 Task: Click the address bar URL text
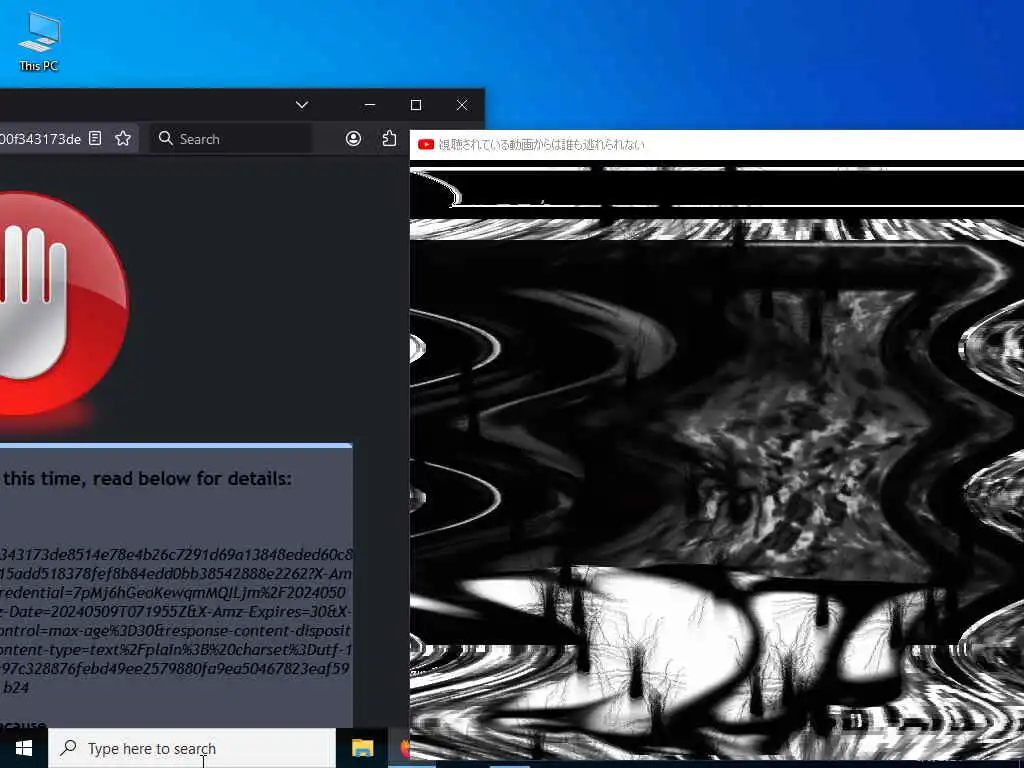tap(40, 139)
